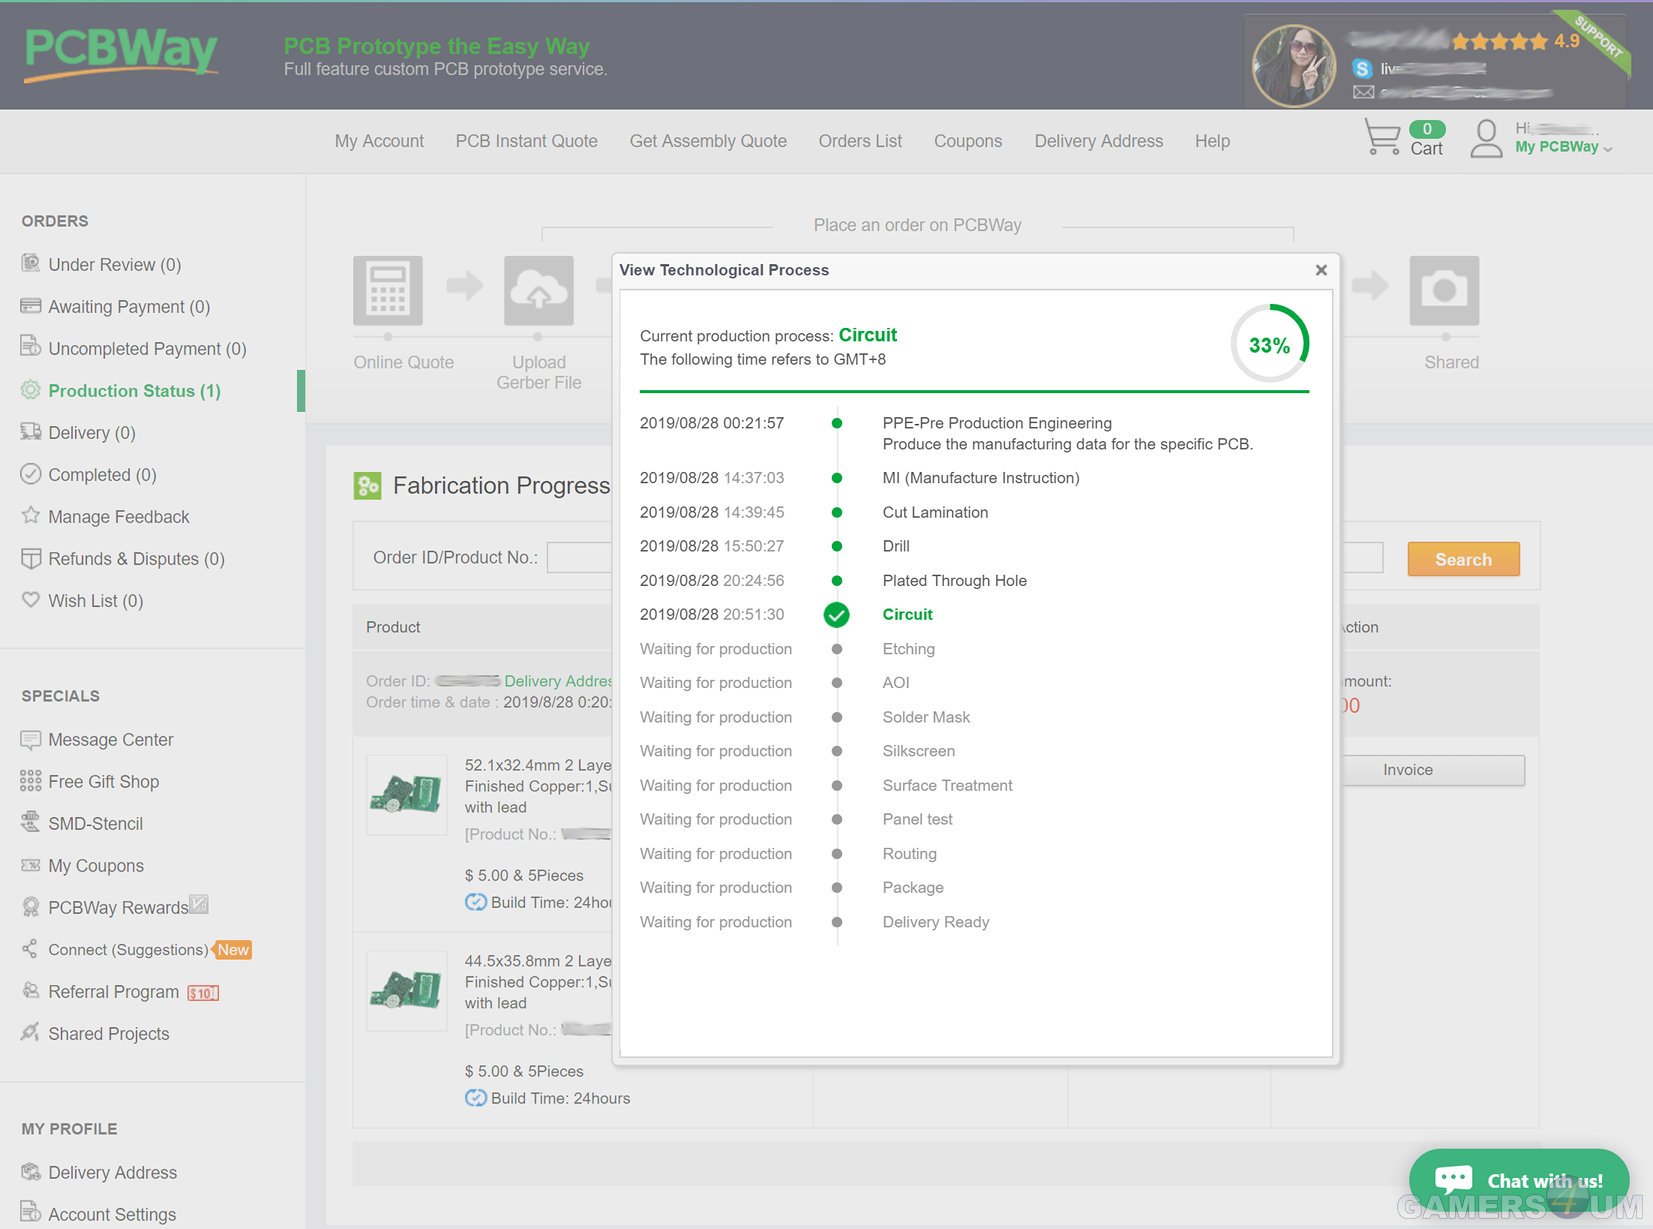
Task: Open My Account in top navigation
Action: 379,141
